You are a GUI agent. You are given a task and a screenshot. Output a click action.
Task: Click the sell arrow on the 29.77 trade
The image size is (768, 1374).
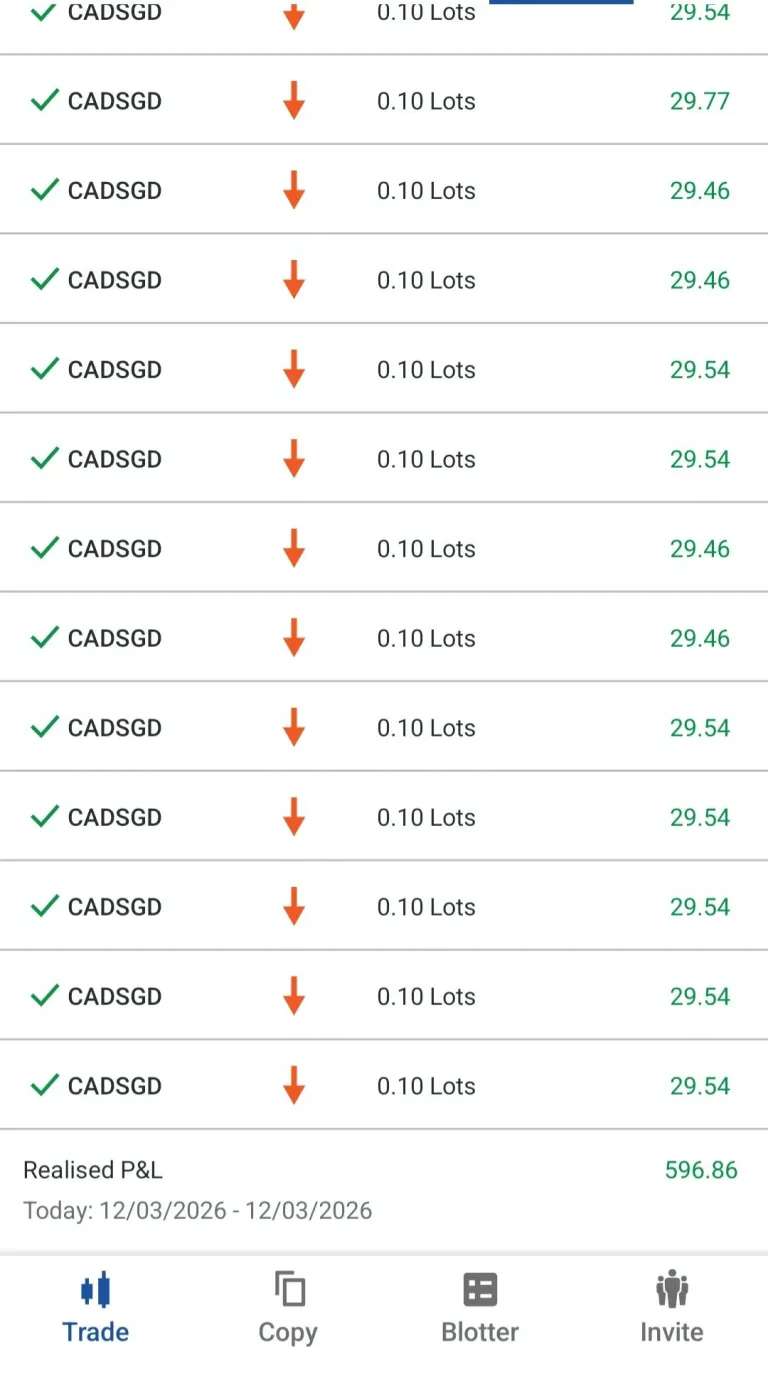tap(293, 101)
